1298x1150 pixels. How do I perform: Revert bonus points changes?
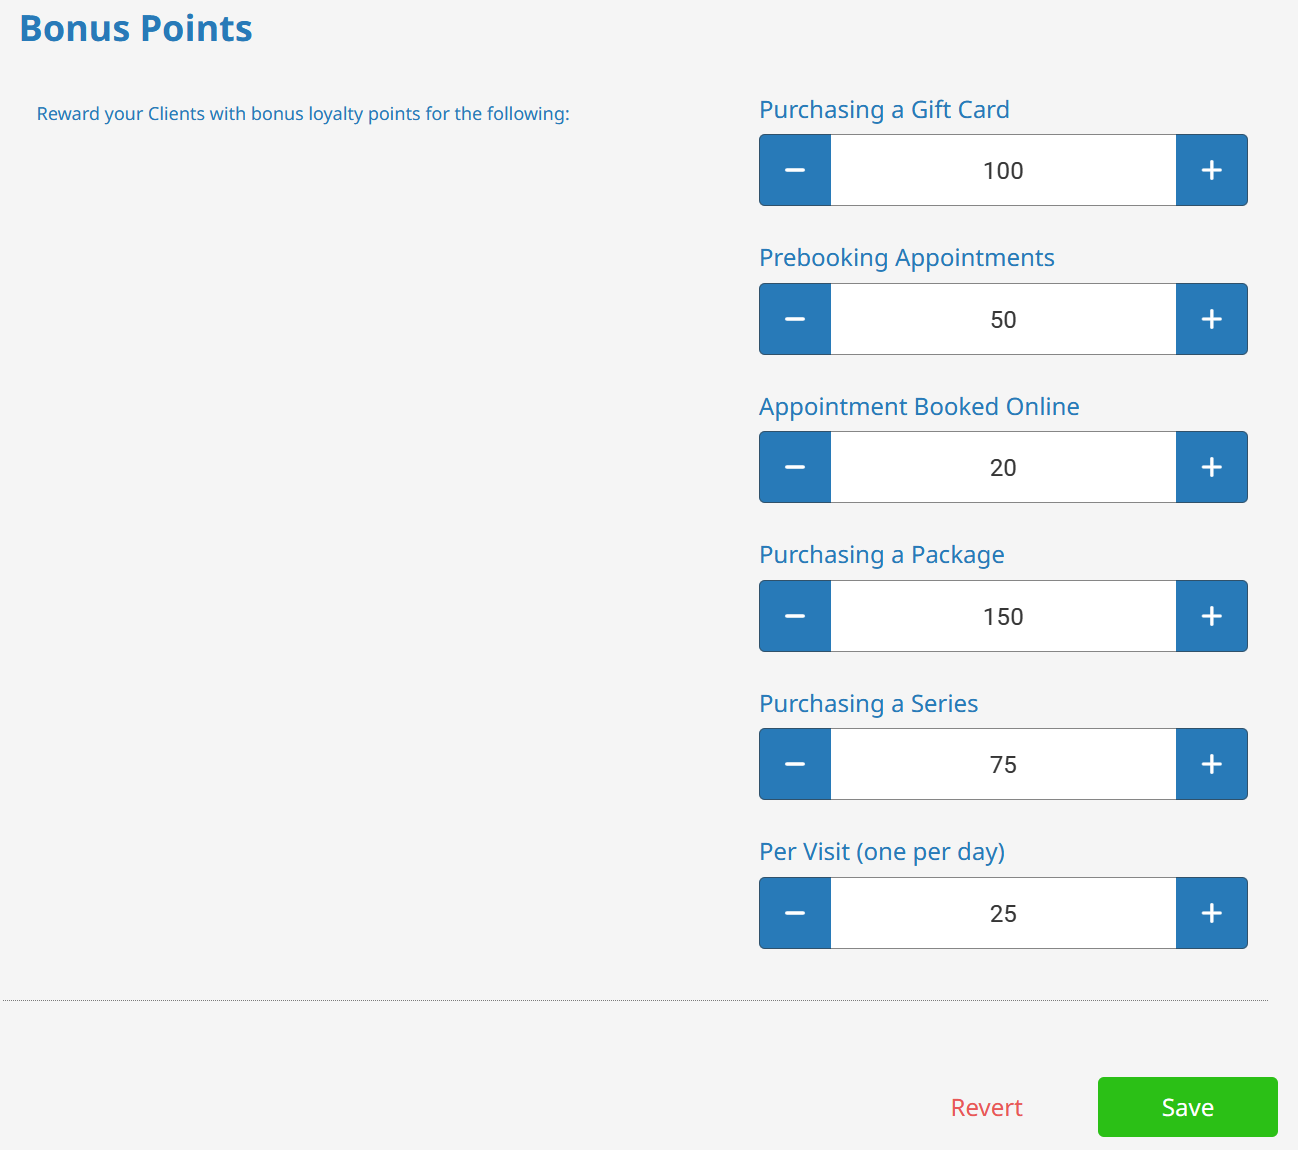986,1108
